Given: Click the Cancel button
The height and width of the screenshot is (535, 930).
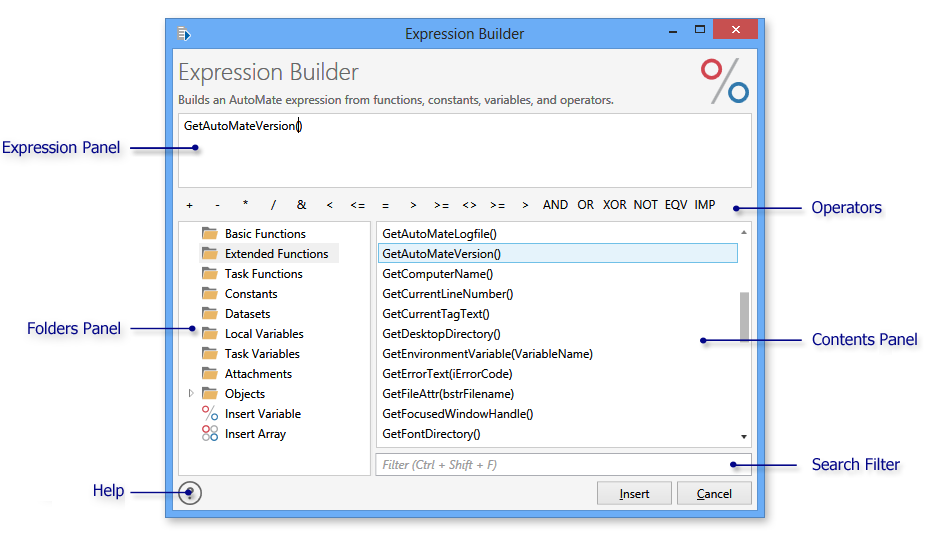Looking at the screenshot, I should 714,493.
